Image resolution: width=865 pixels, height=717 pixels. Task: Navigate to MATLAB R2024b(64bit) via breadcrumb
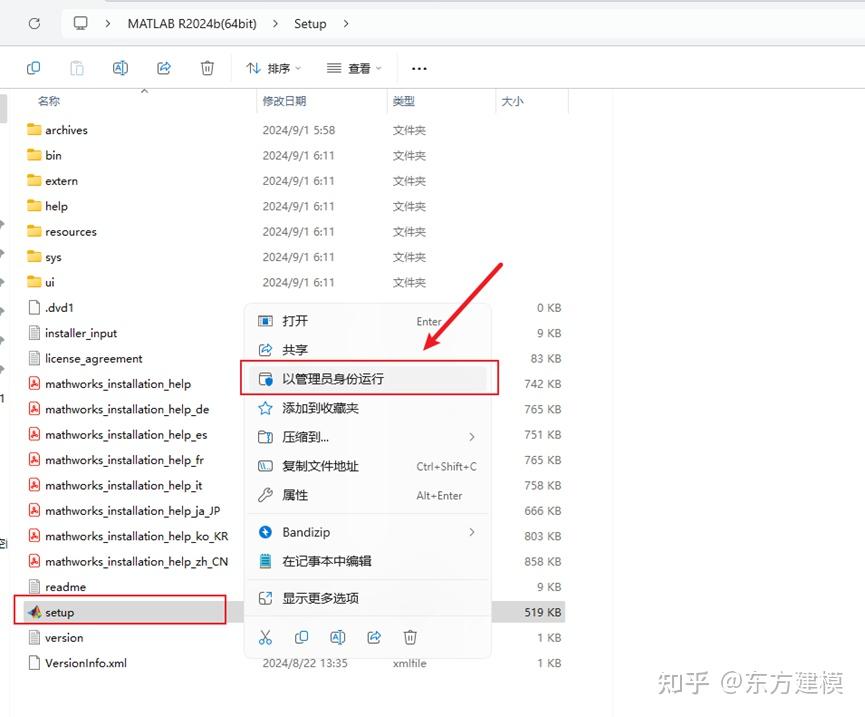(192, 23)
